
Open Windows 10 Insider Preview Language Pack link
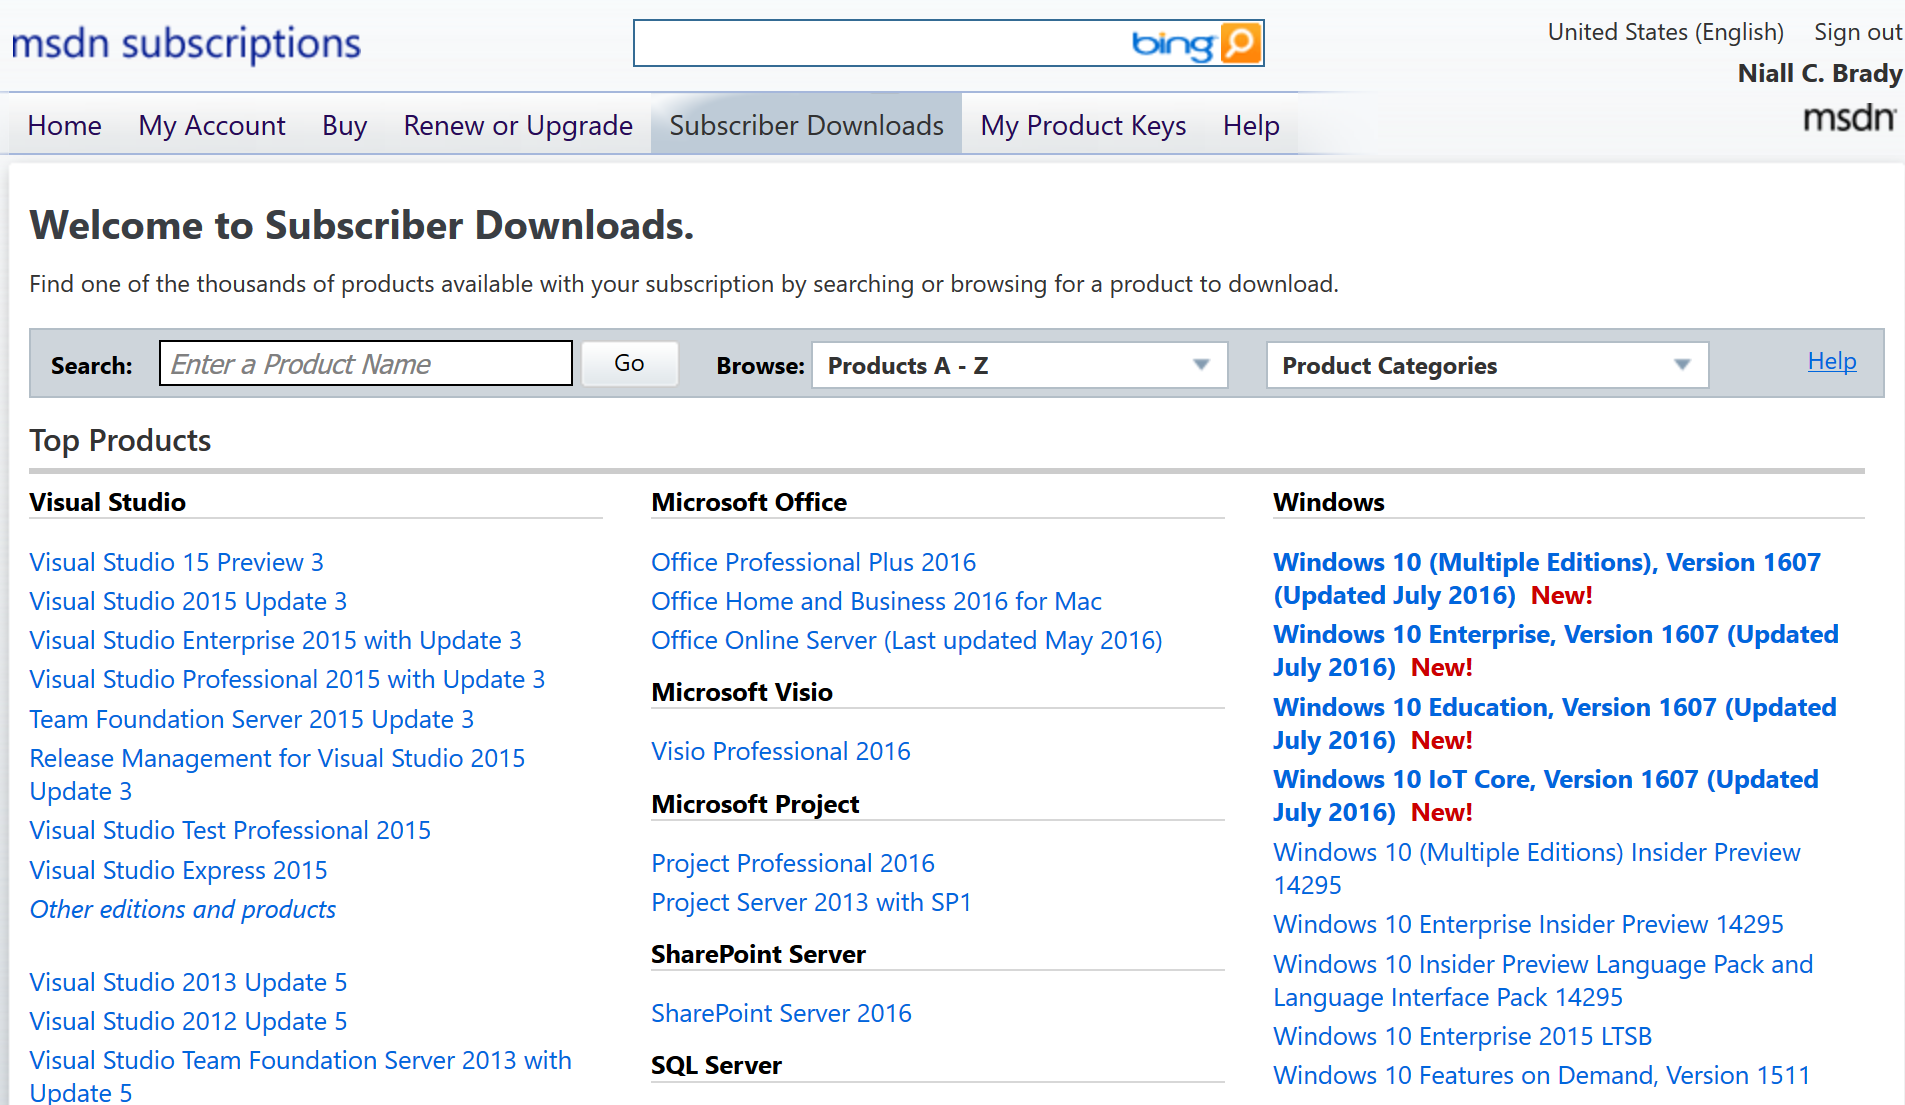pyautogui.click(x=1543, y=980)
